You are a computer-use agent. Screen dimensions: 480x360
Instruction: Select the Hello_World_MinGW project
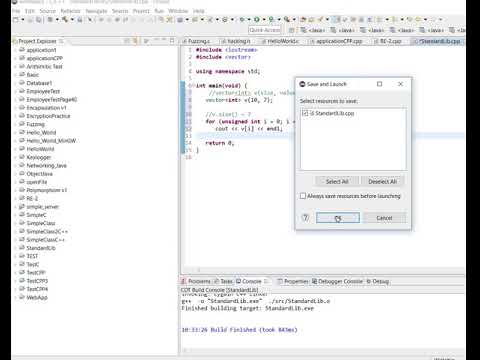coord(51,141)
